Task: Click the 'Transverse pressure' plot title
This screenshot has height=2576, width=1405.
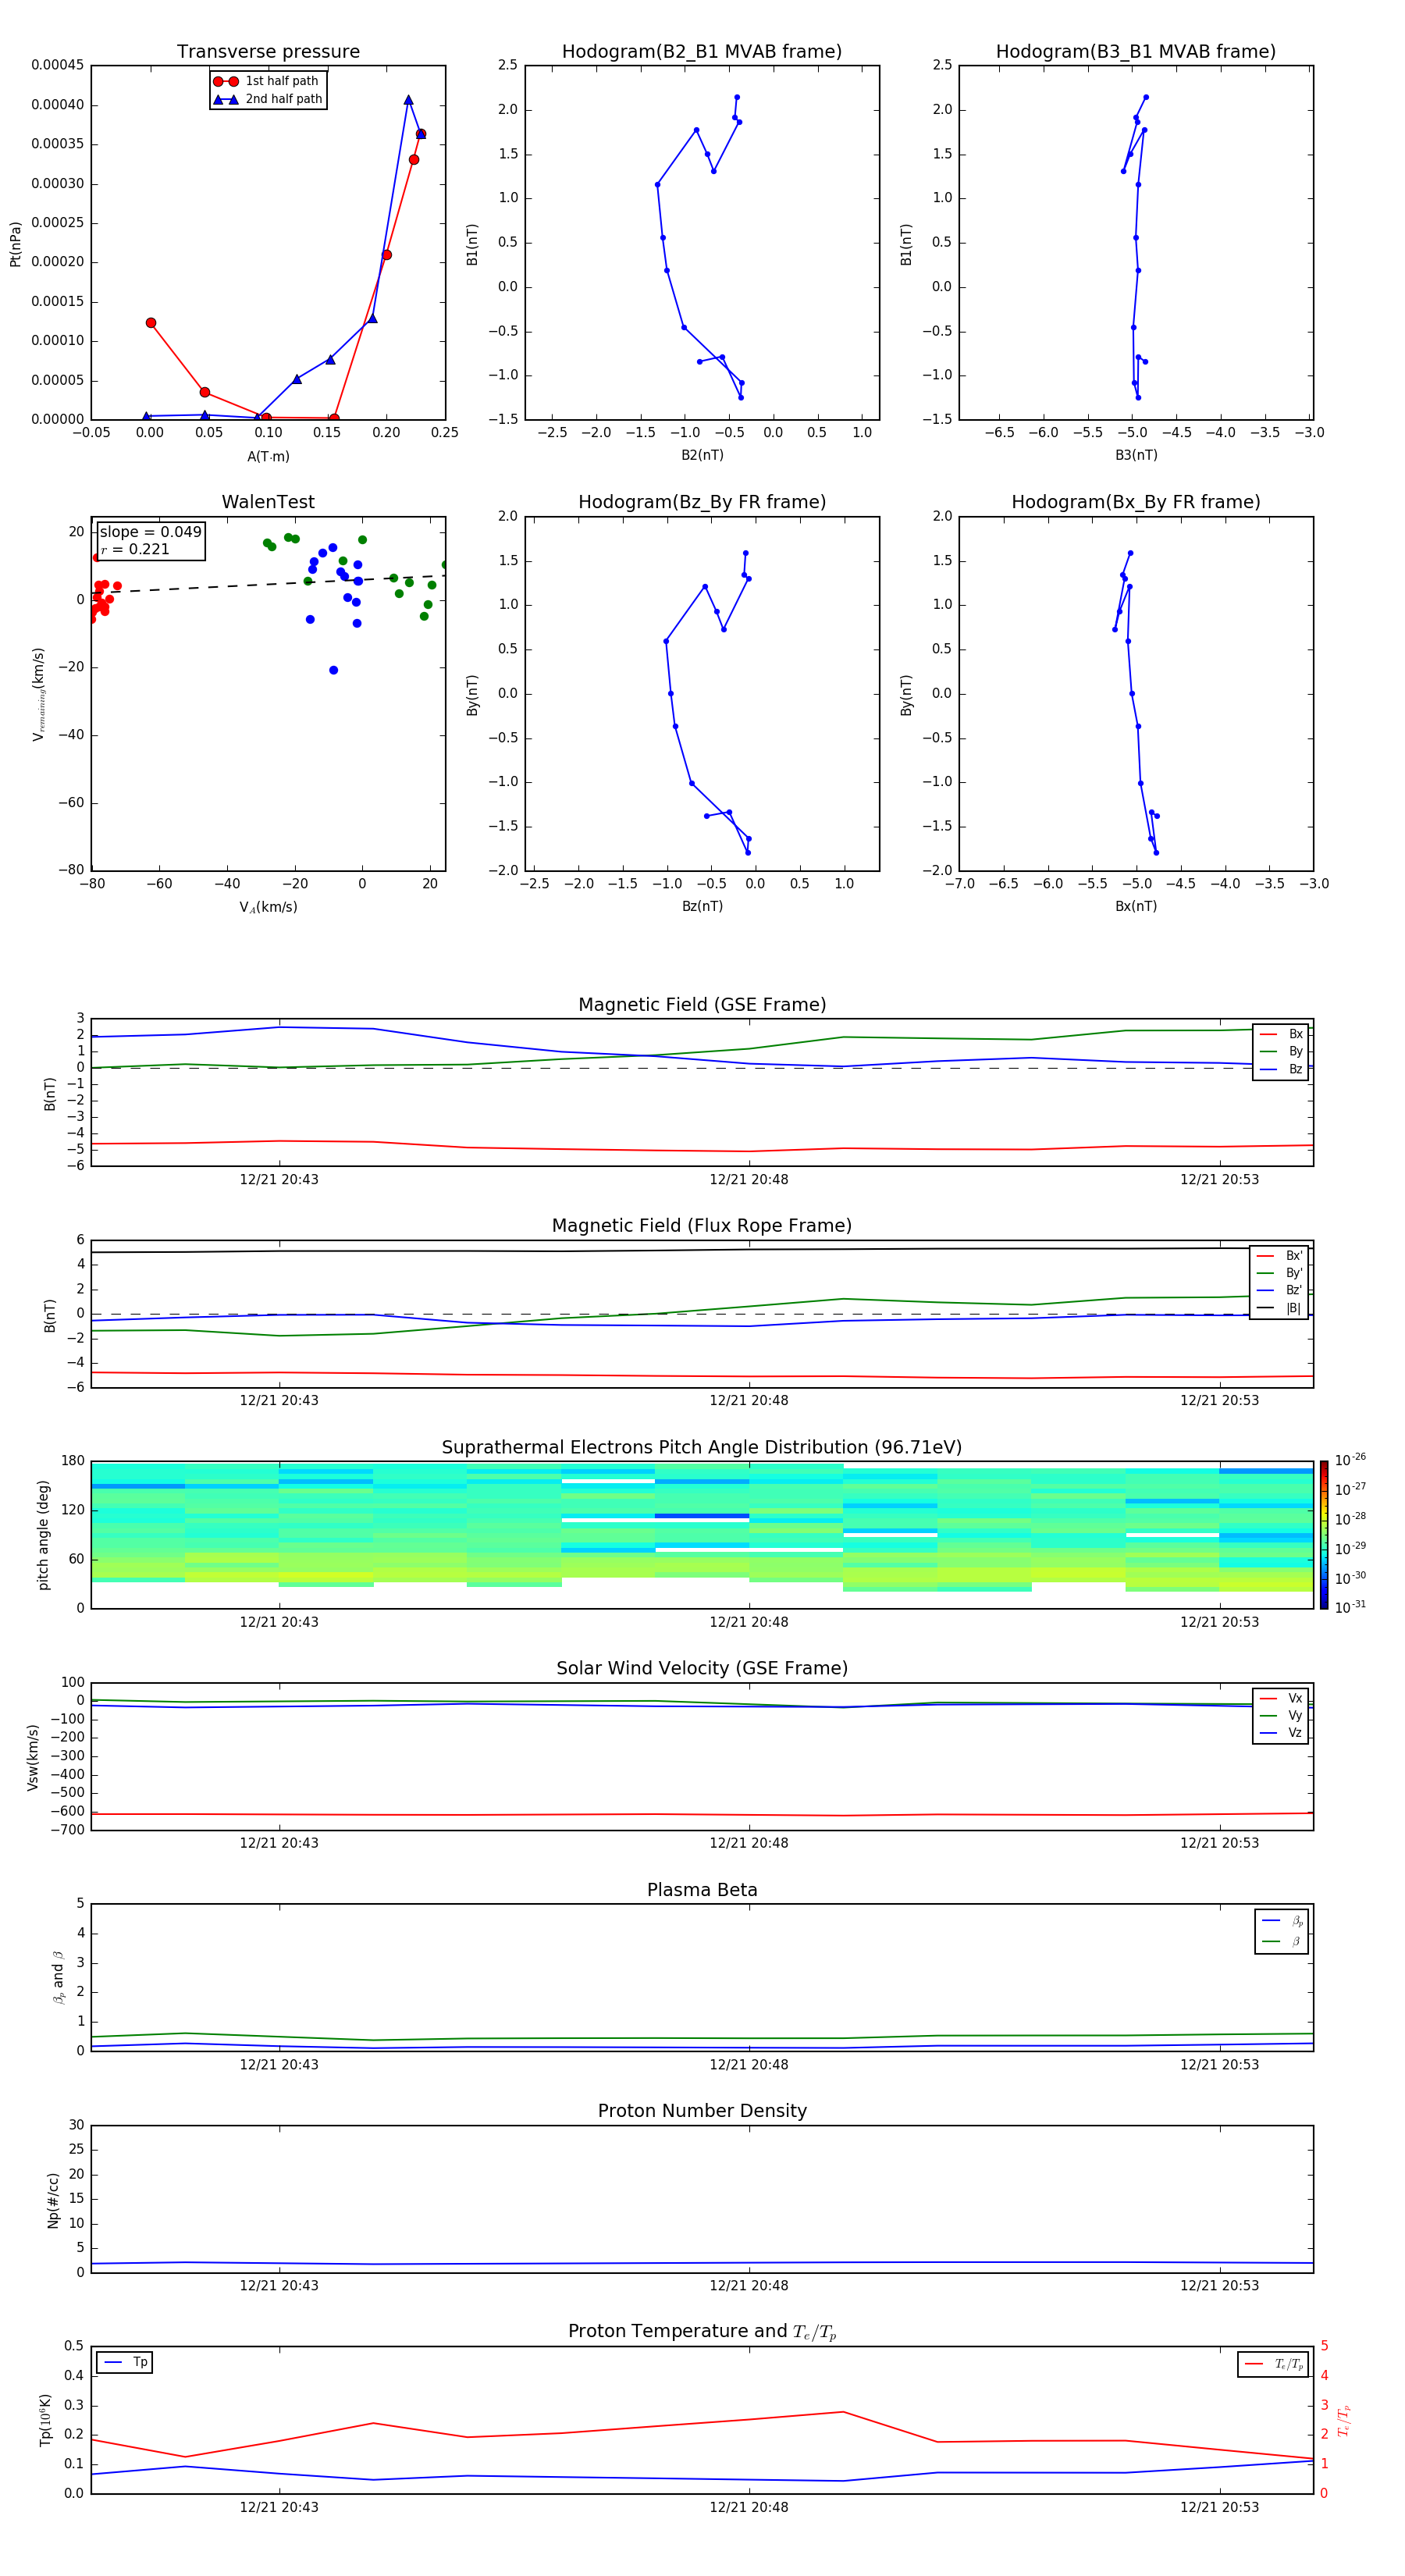Action: (x=268, y=52)
